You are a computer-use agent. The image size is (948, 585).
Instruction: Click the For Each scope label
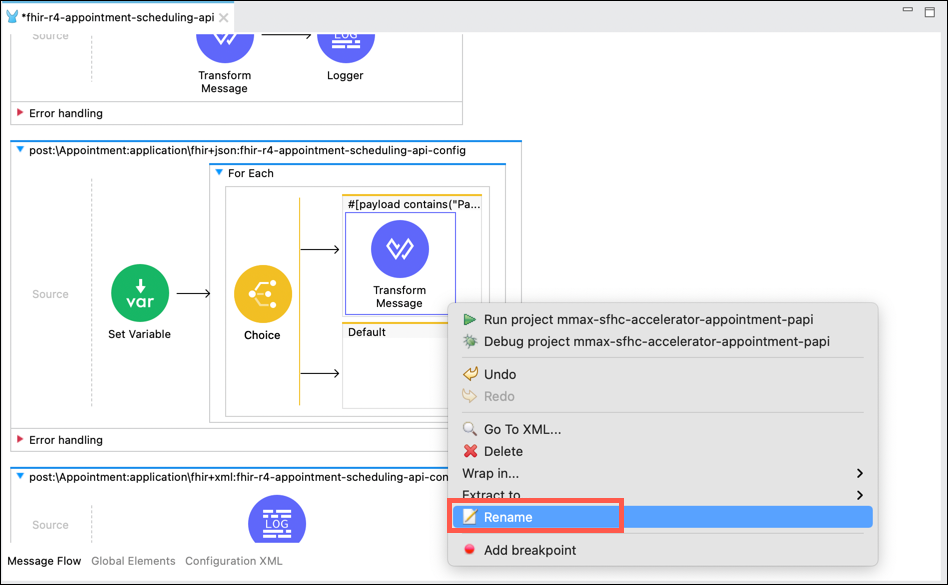pyautogui.click(x=250, y=173)
